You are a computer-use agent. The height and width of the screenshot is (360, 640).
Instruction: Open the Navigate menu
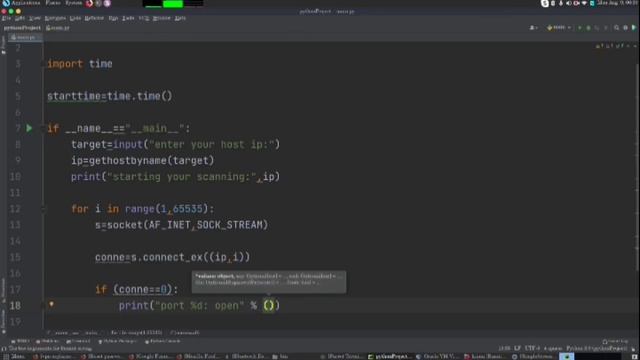coord(55,18)
